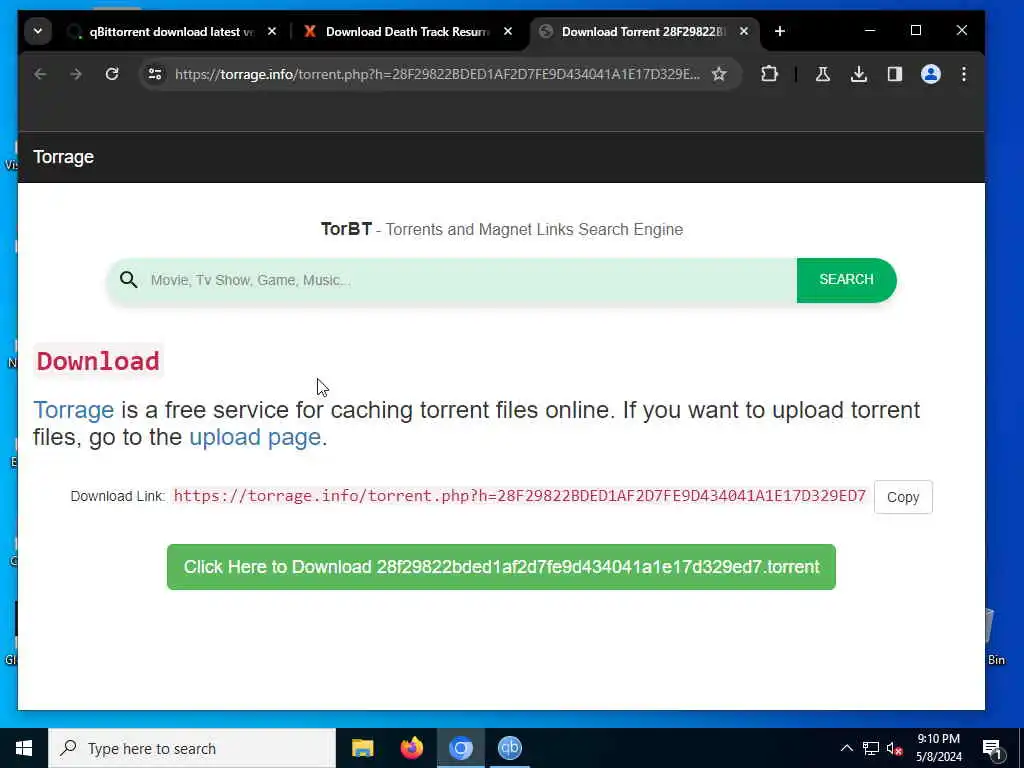Open the notification center icon

click(x=991, y=748)
